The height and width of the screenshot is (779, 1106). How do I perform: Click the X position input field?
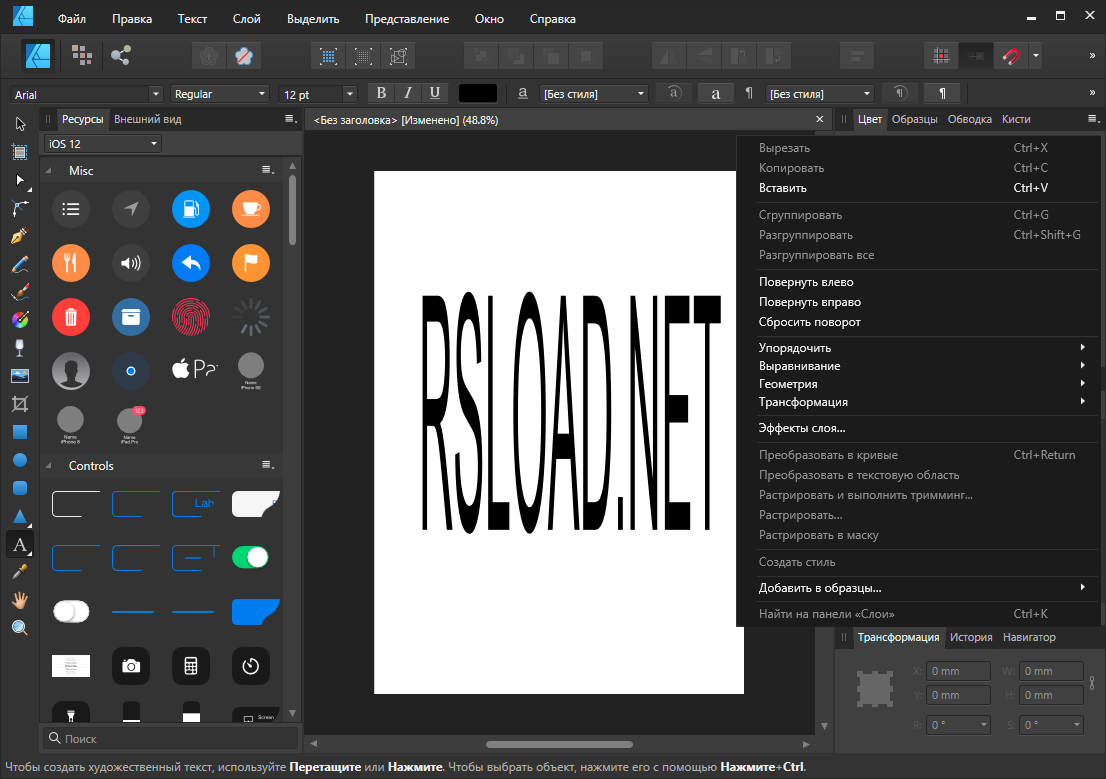(958, 671)
